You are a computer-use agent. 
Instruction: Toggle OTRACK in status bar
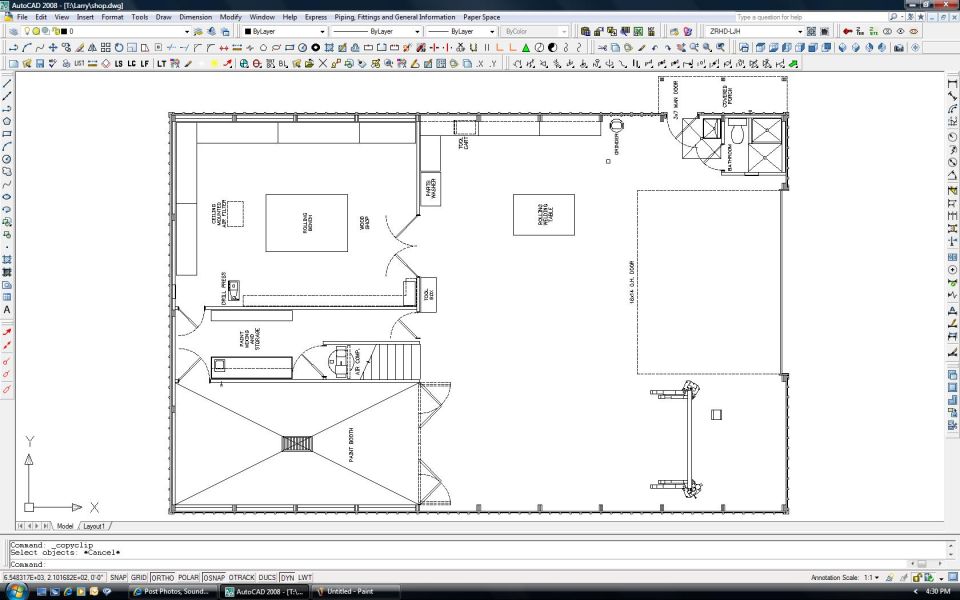241,577
